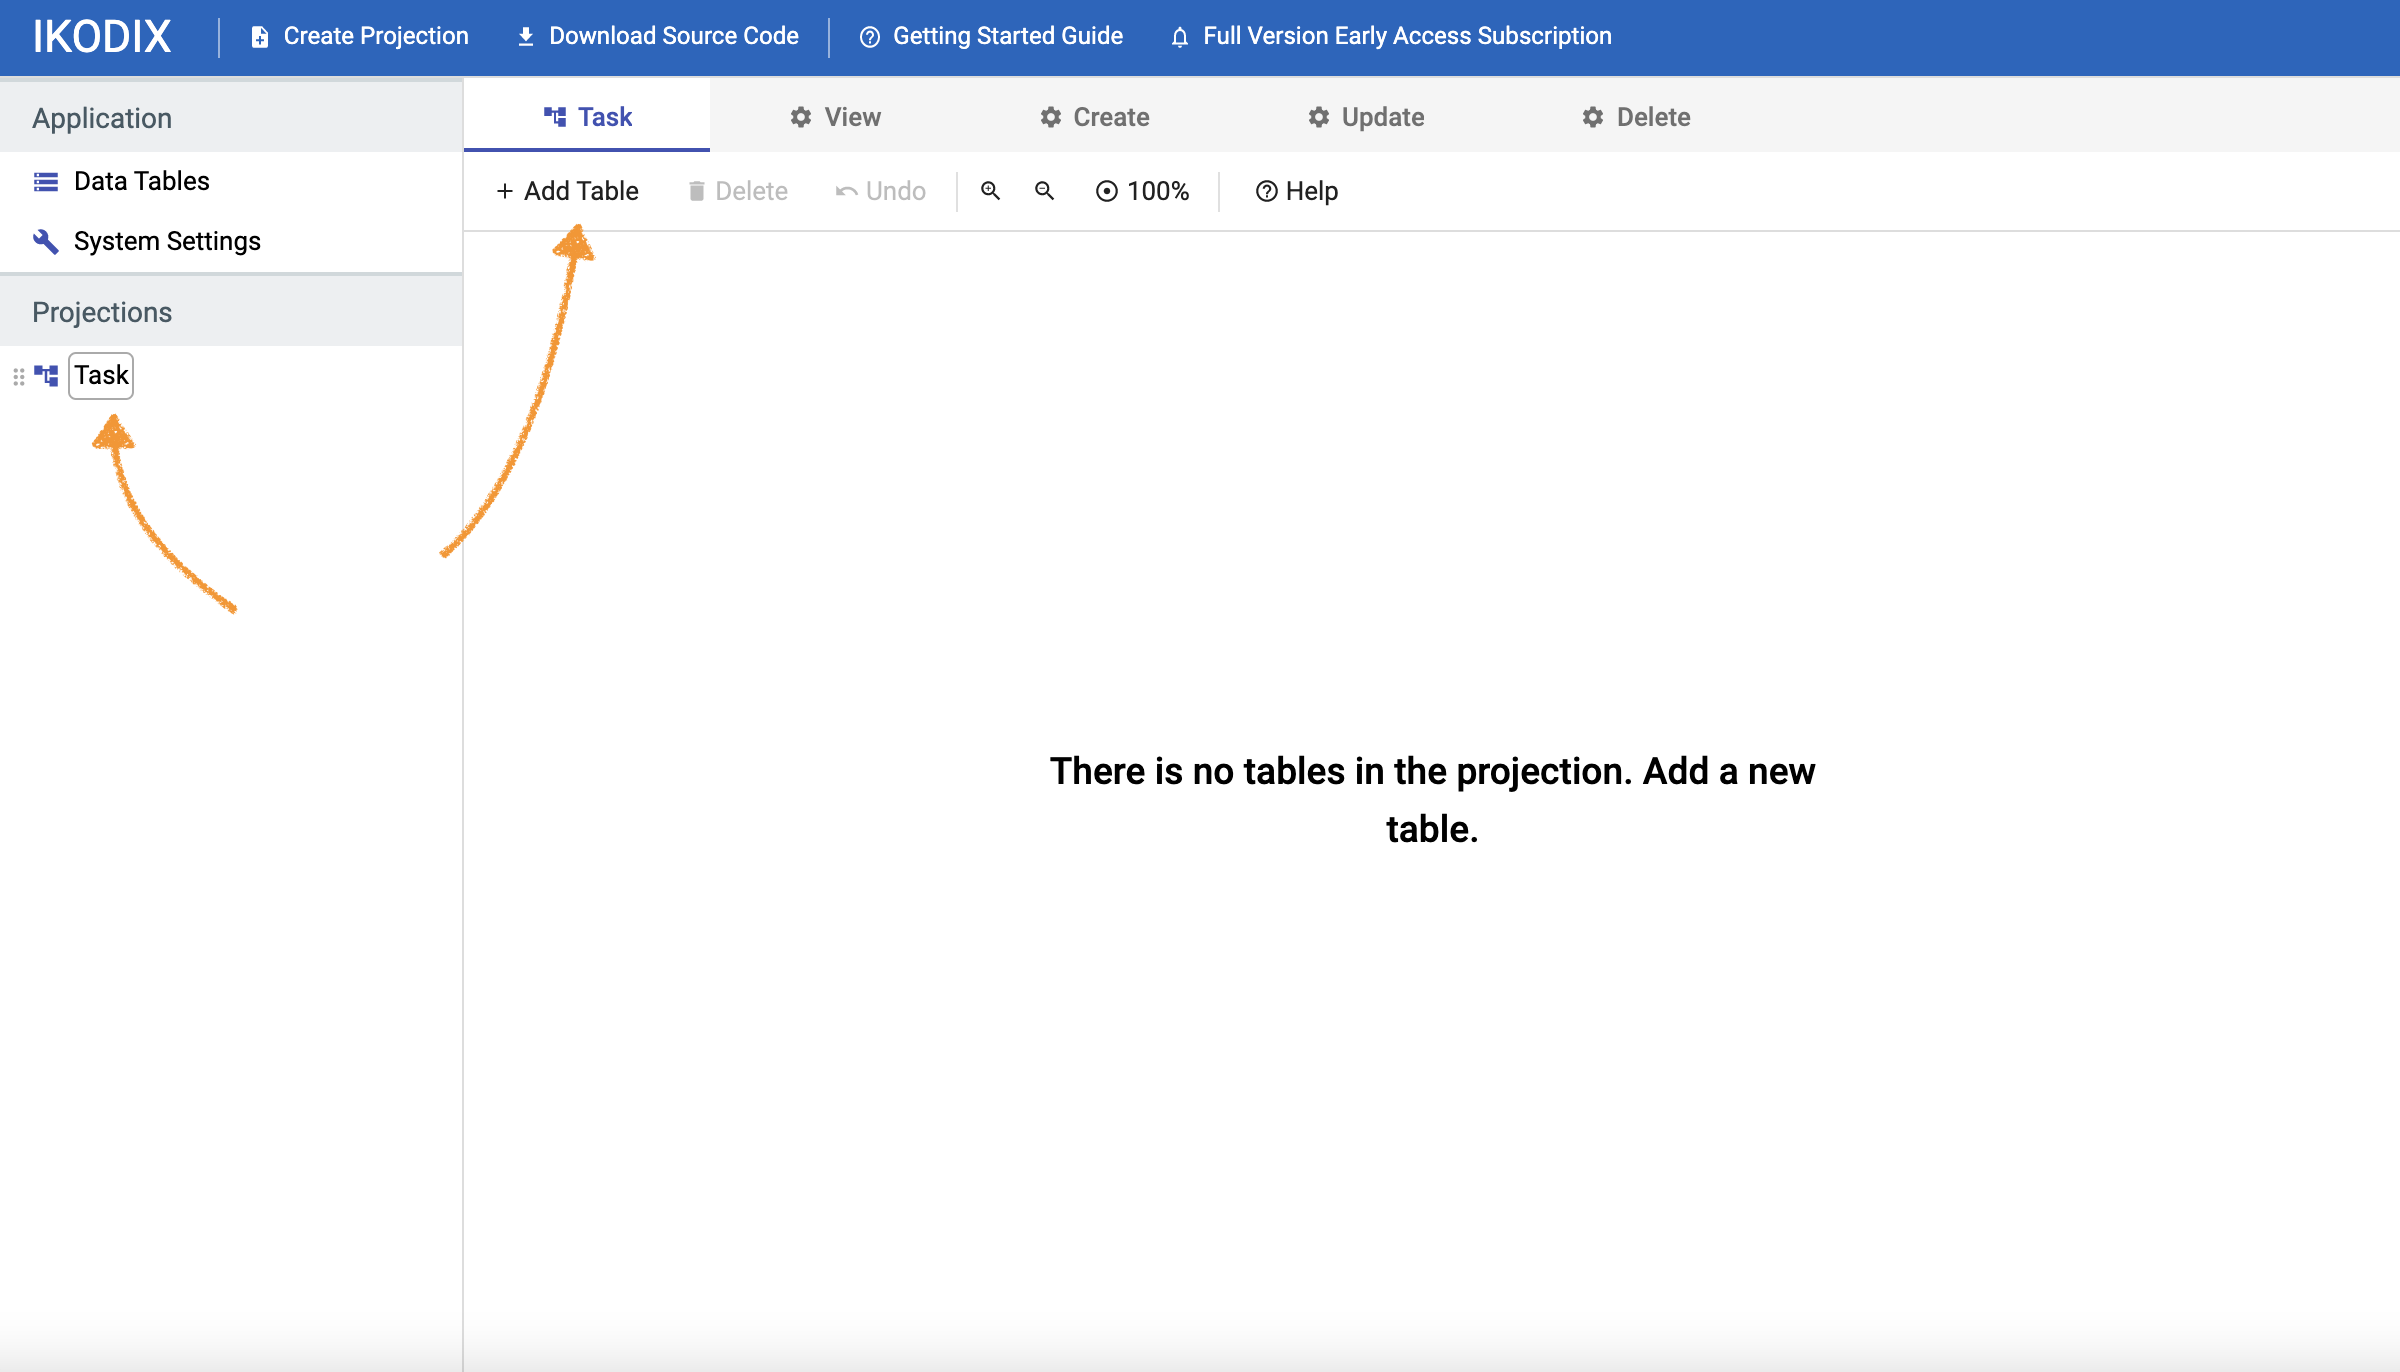The height and width of the screenshot is (1372, 2400).
Task: Click the IKODIX logo
Action: click(x=102, y=37)
